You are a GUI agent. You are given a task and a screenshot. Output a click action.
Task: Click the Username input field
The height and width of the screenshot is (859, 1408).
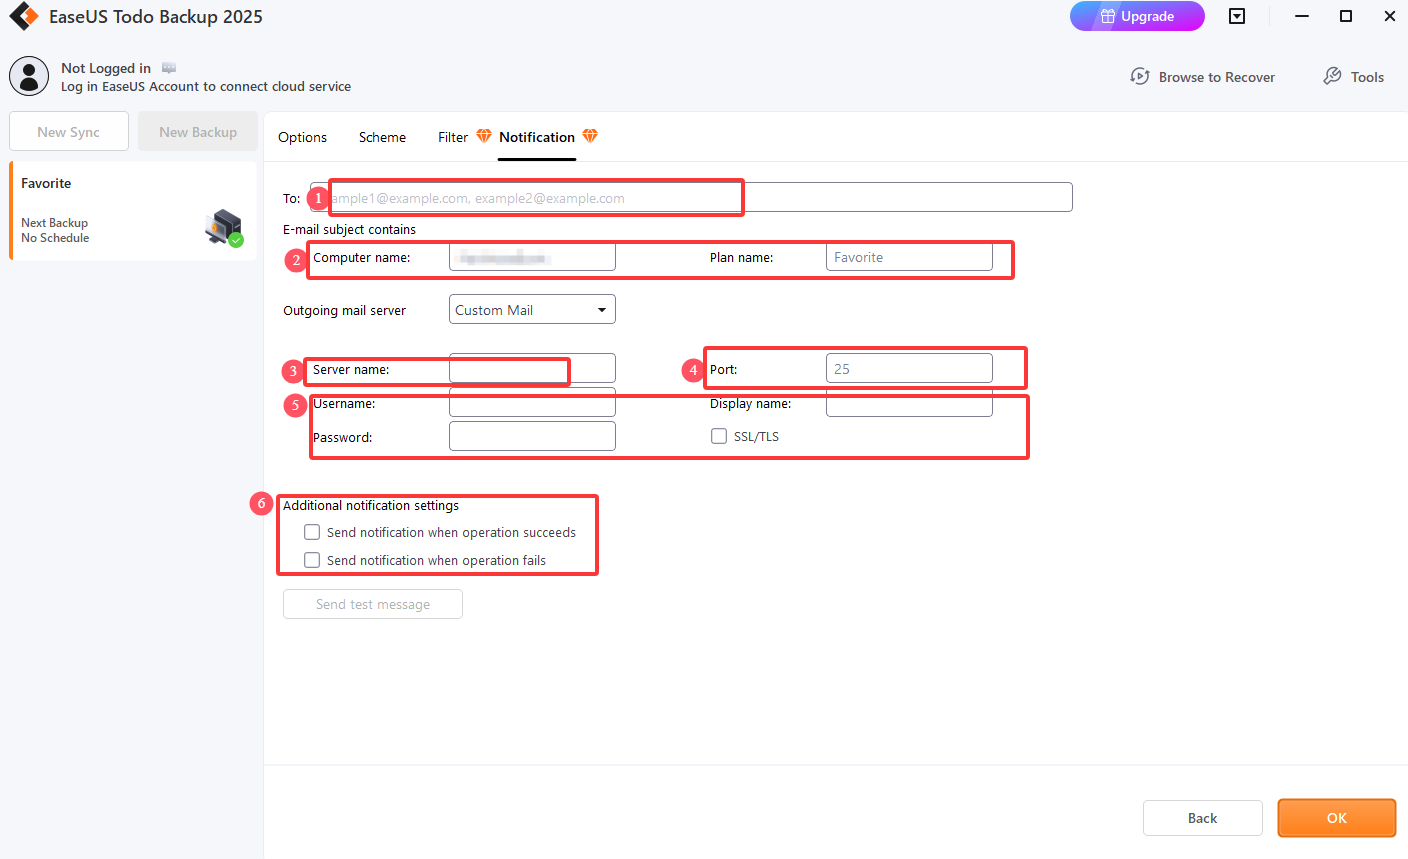[x=532, y=403]
